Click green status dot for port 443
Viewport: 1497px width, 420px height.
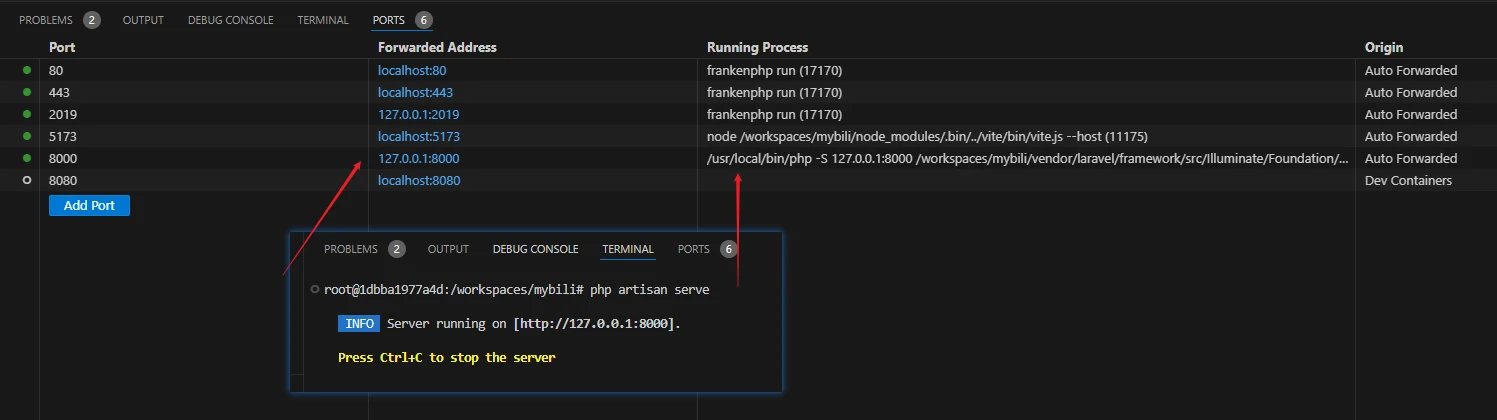pos(27,92)
